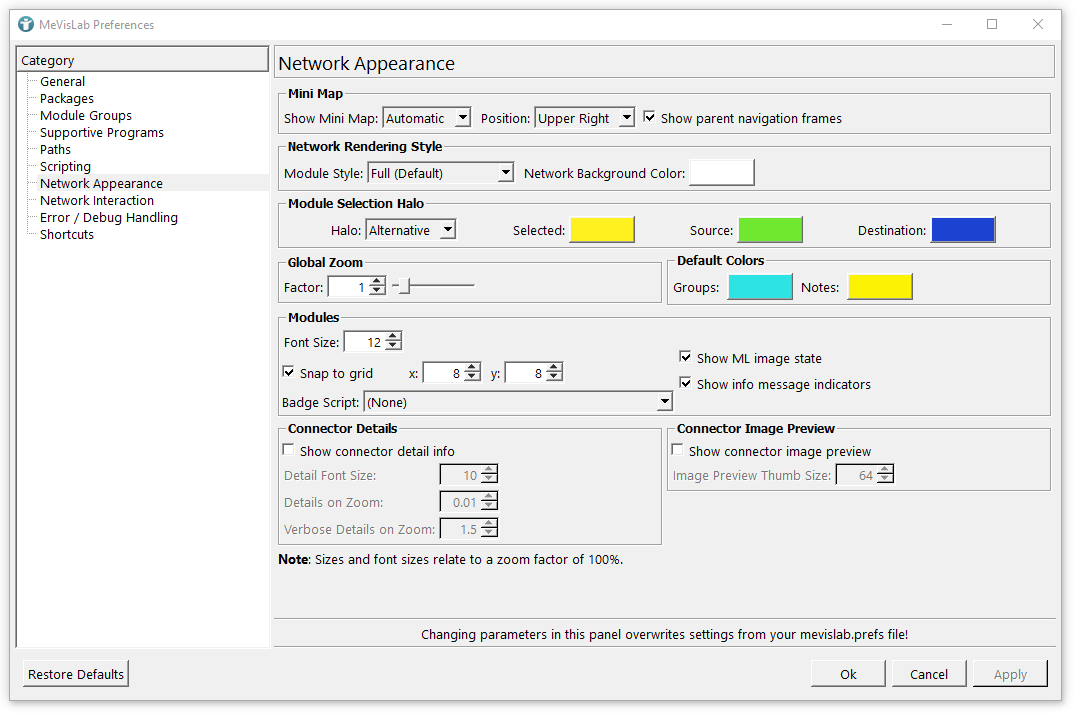Increase the Global Zoom factor with up arrow

pyautogui.click(x=377, y=283)
